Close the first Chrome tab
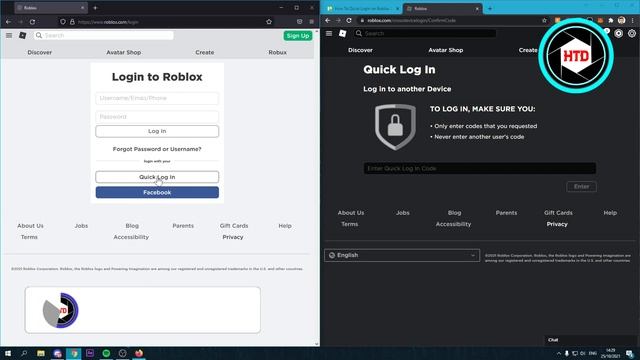The width and height of the screenshot is (640, 360). (397, 8)
